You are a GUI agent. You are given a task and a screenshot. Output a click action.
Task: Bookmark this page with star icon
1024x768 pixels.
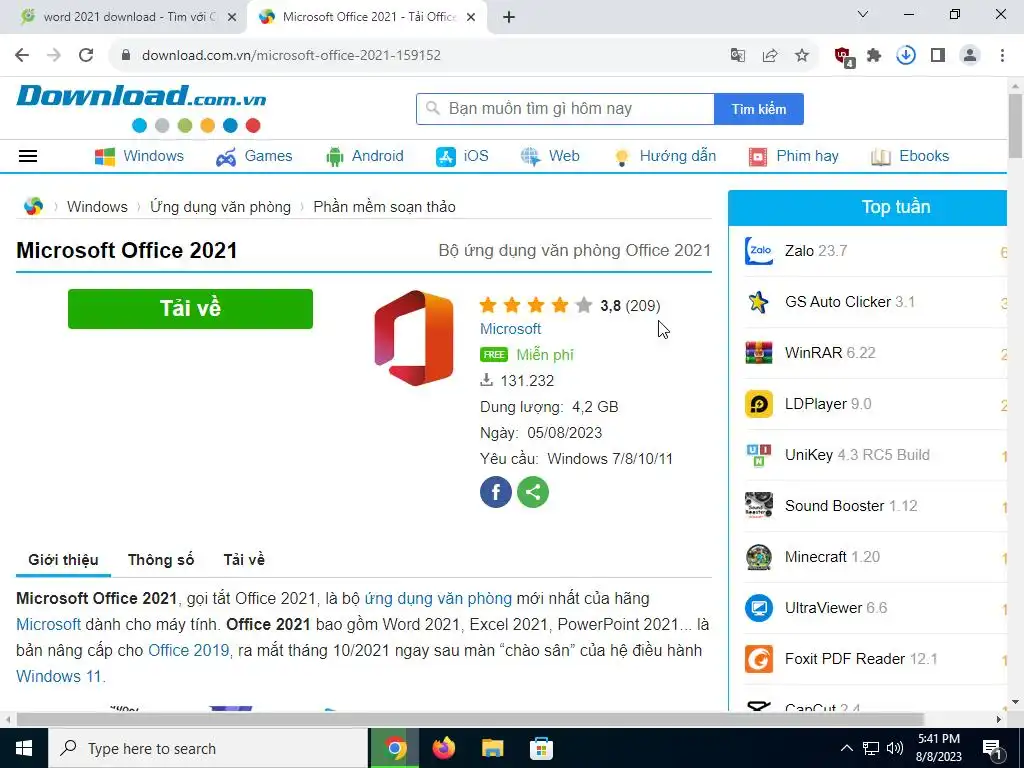tap(802, 56)
